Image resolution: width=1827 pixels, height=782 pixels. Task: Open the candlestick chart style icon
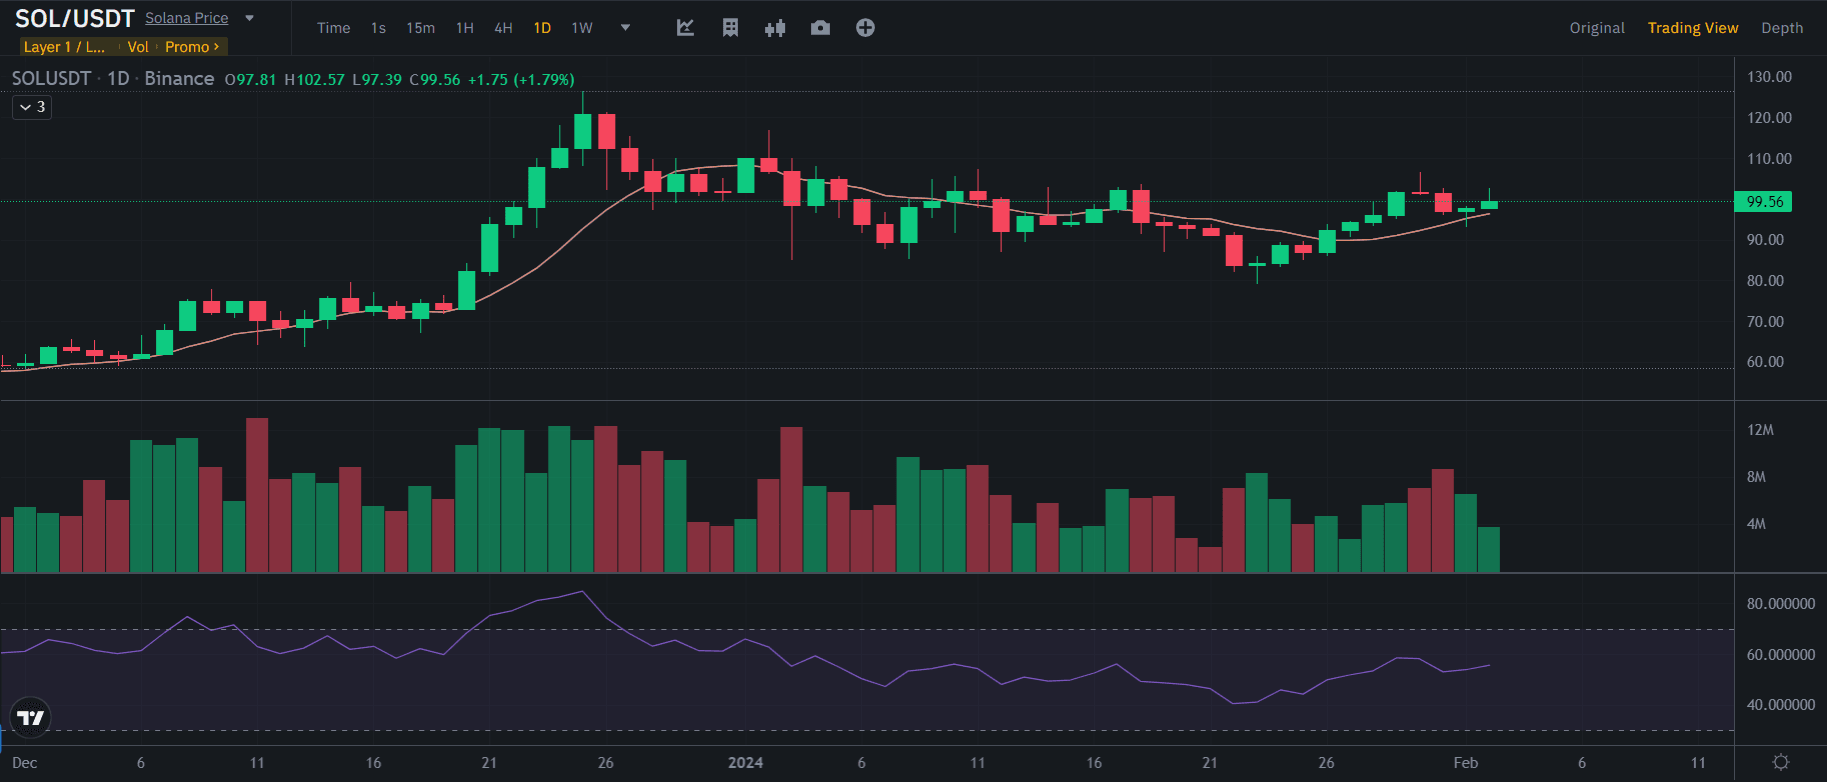tap(775, 28)
